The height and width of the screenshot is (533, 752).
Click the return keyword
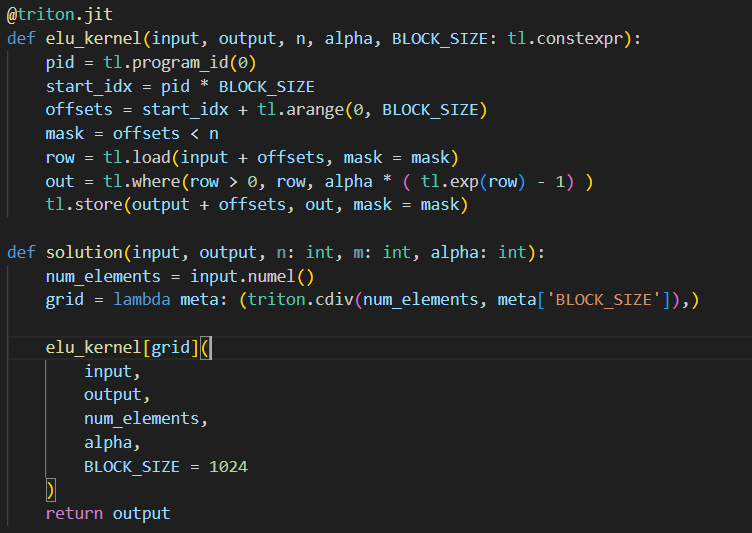click(74, 514)
